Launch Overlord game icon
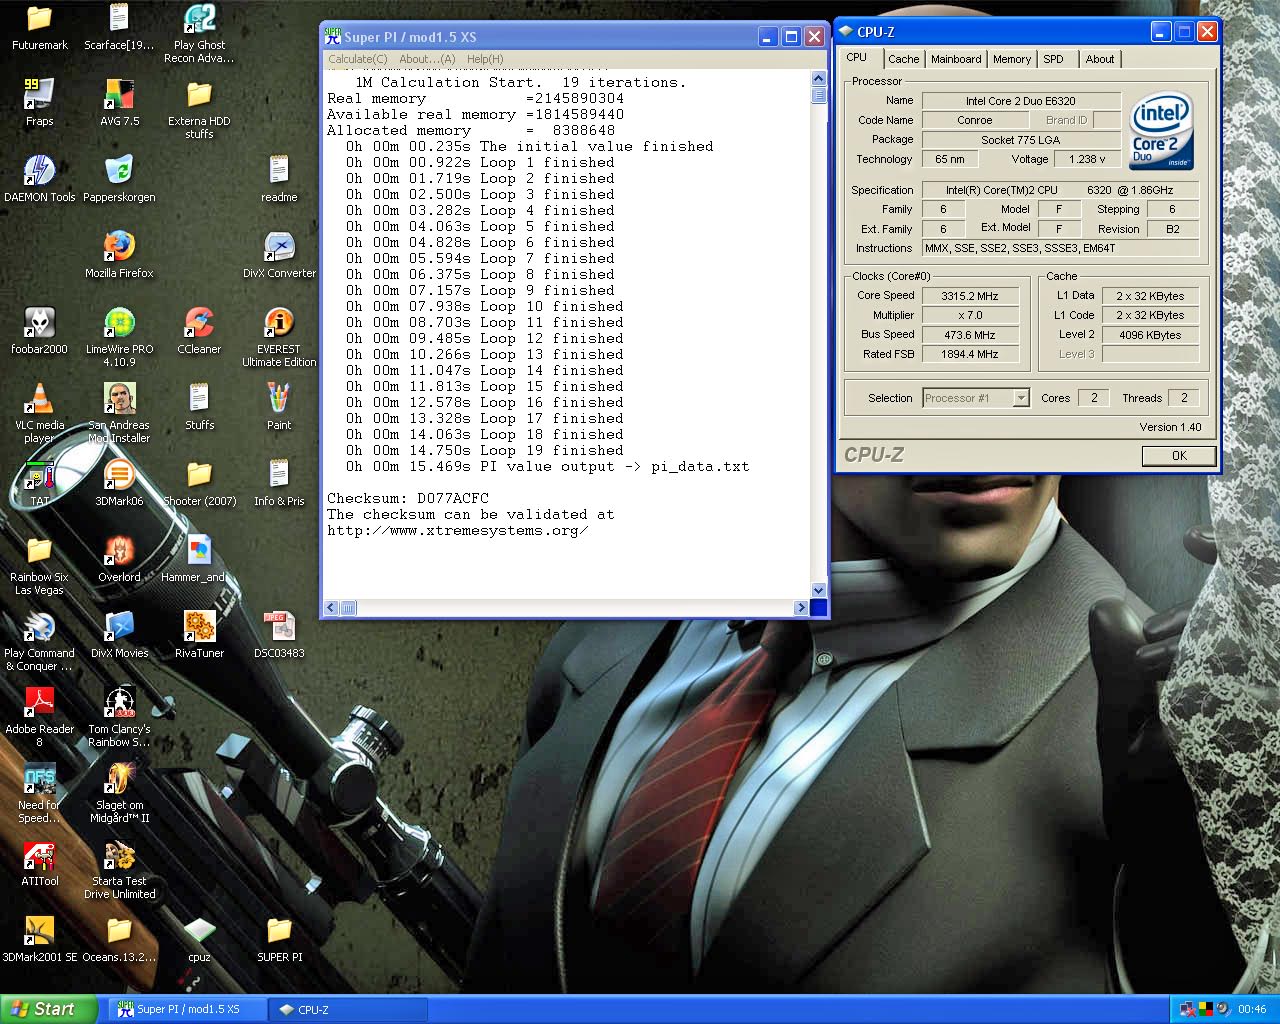This screenshot has width=1280, height=1024. [x=119, y=551]
